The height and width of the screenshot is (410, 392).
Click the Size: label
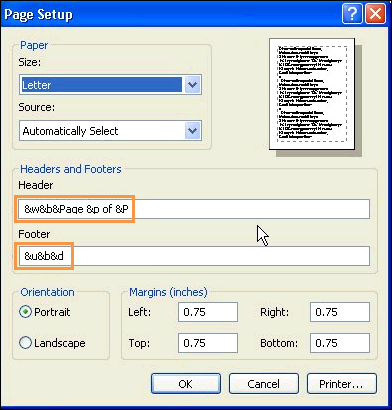click(x=30, y=62)
